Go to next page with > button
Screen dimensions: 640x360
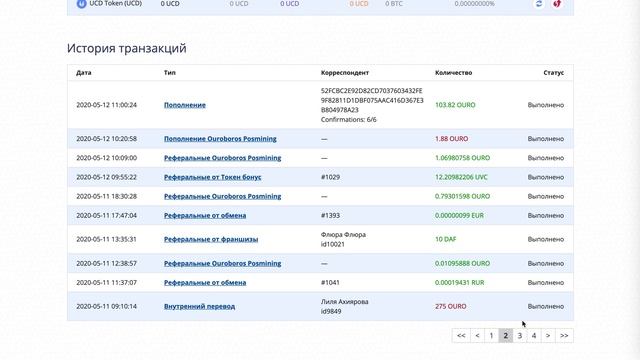(x=548, y=336)
